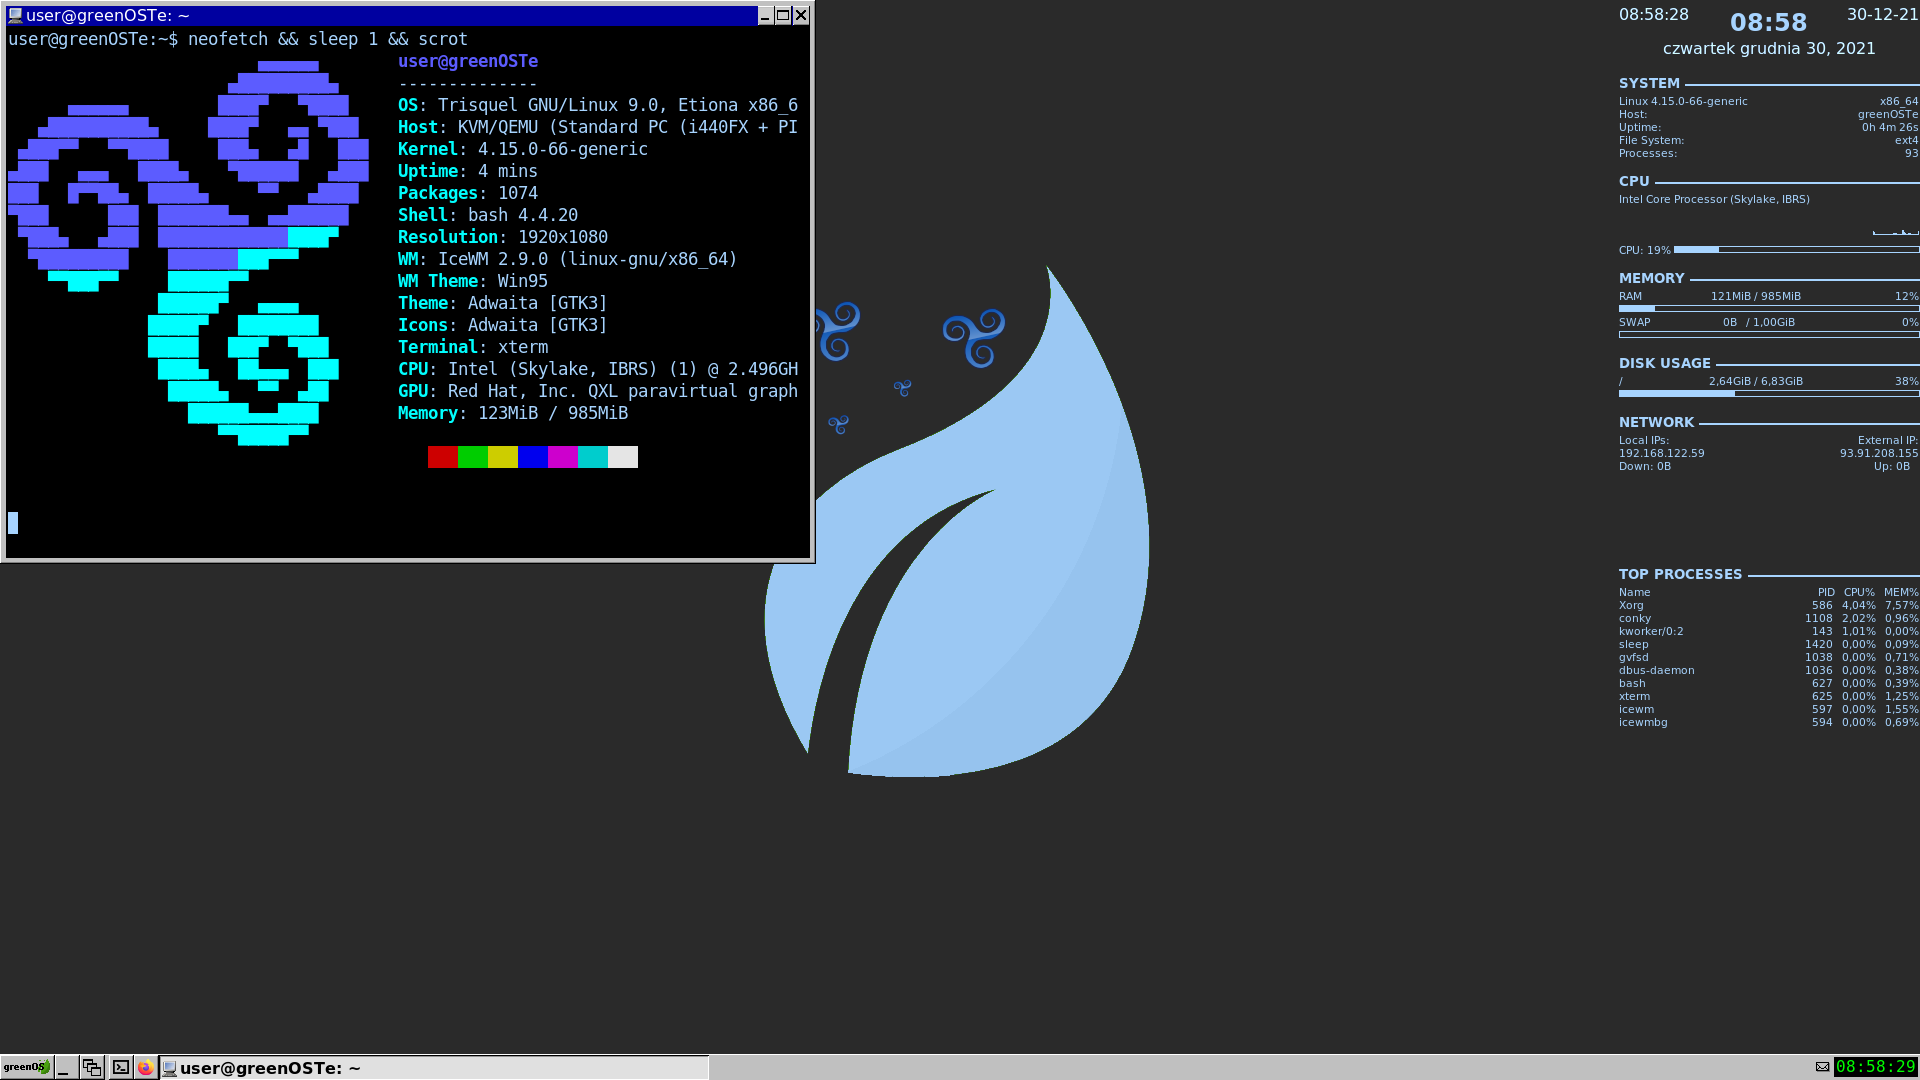This screenshot has width=1920, height=1080.
Task: Click the green color block in neofetch
Action: pos(472,457)
